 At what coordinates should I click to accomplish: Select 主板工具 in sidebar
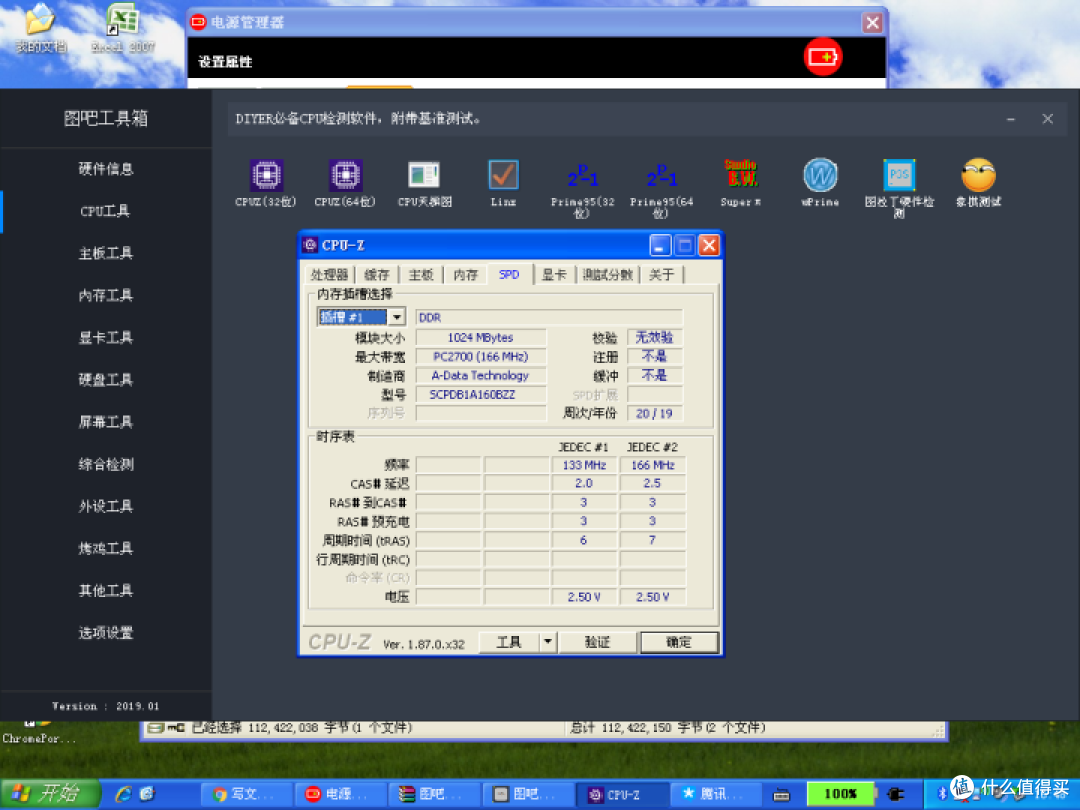tap(105, 253)
